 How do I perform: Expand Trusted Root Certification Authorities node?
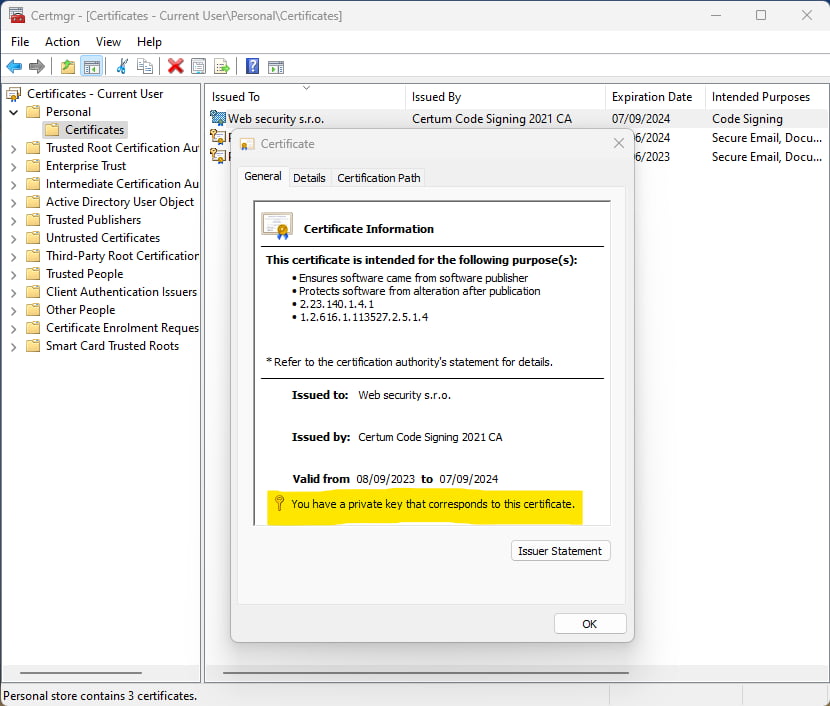(x=14, y=148)
